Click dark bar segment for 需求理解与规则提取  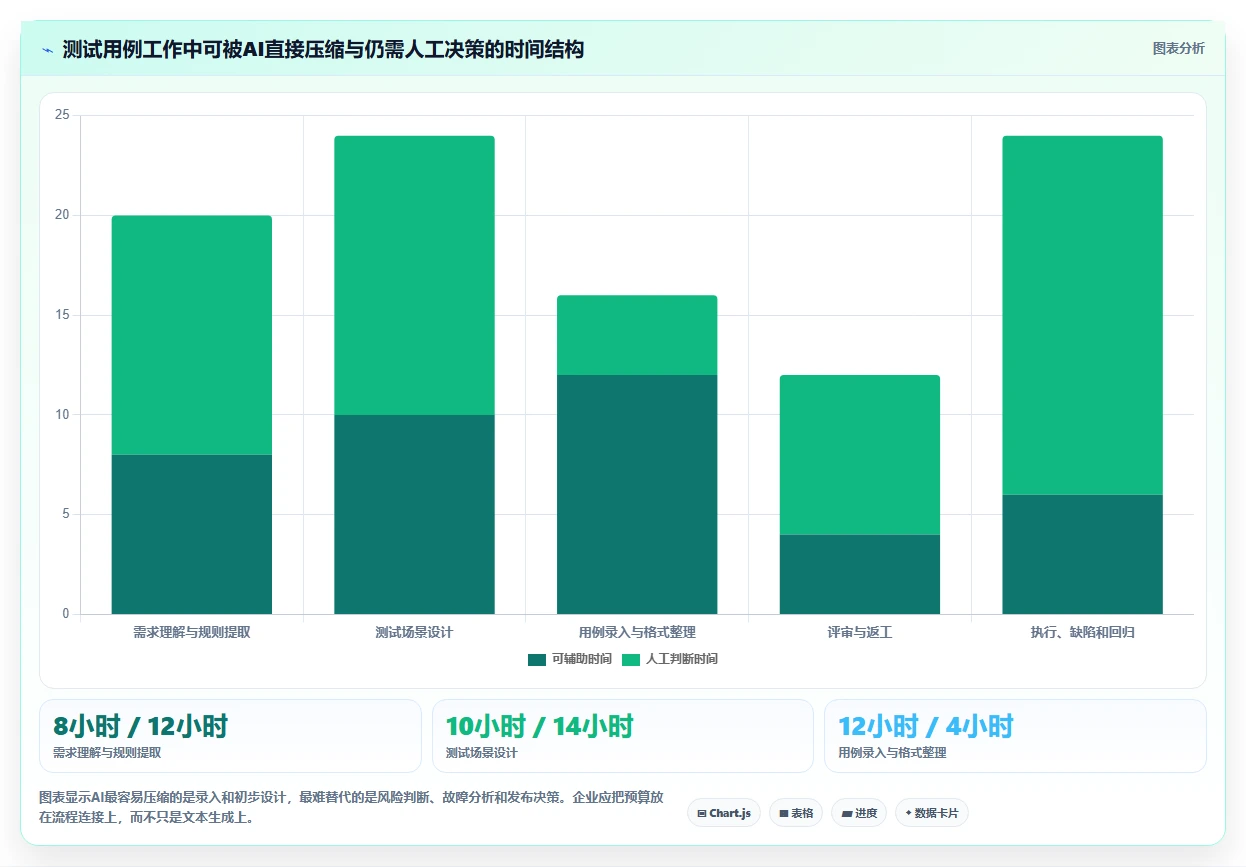(x=192, y=534)
